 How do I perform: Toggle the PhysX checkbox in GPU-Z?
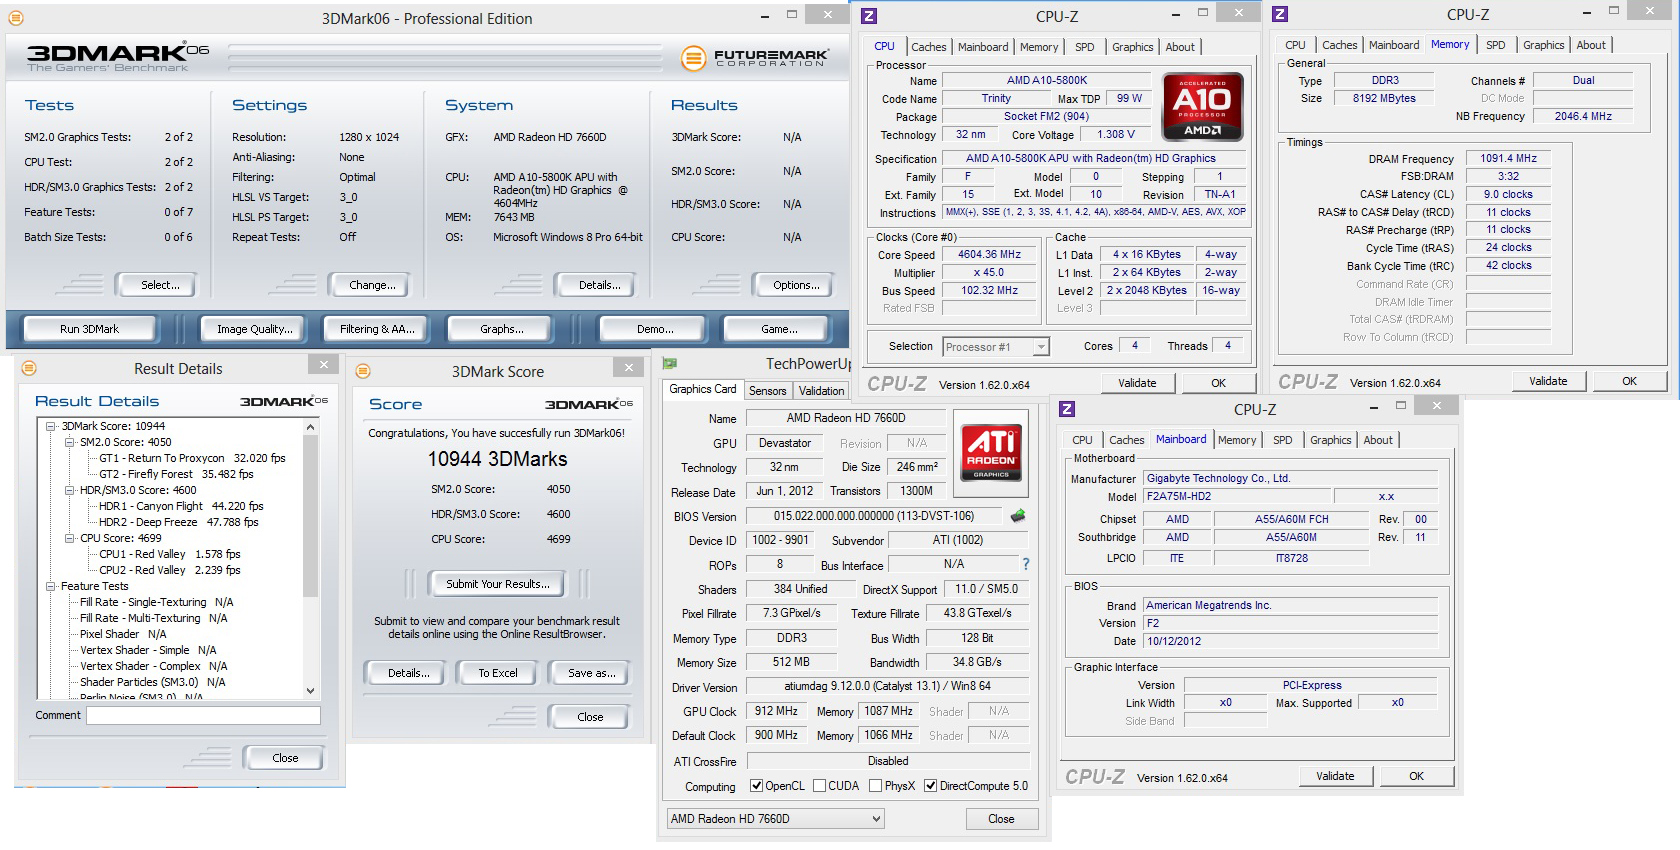pos(876,786)
